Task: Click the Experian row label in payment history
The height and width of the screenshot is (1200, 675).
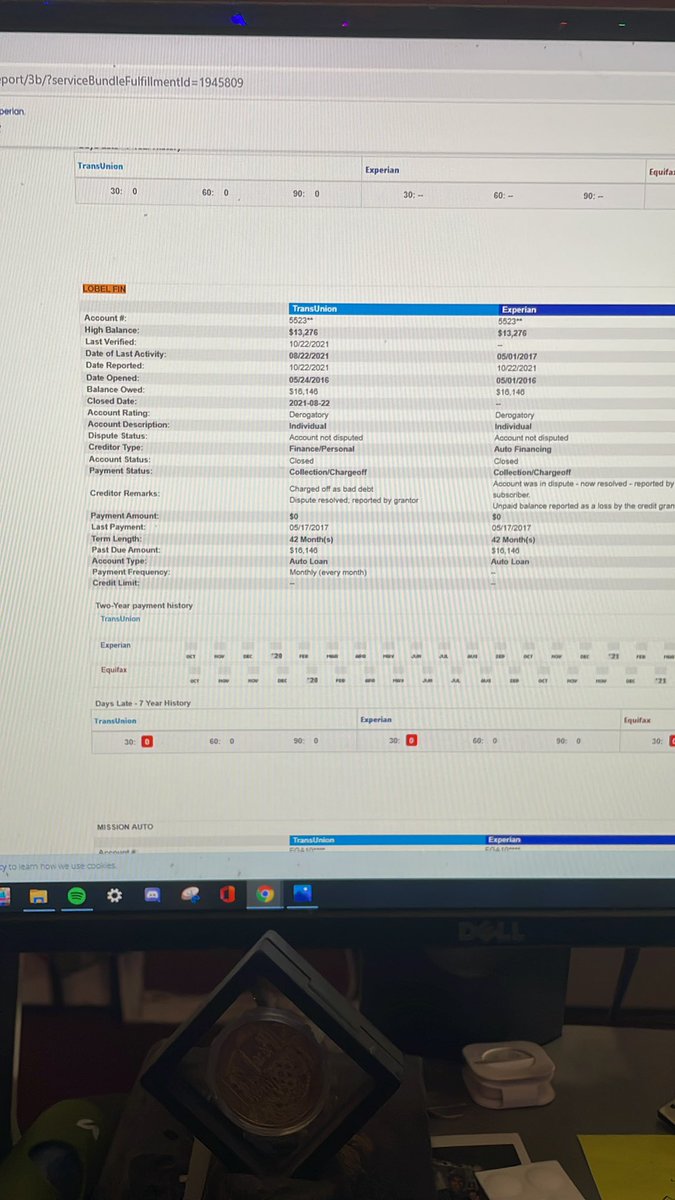Action: 115,644
